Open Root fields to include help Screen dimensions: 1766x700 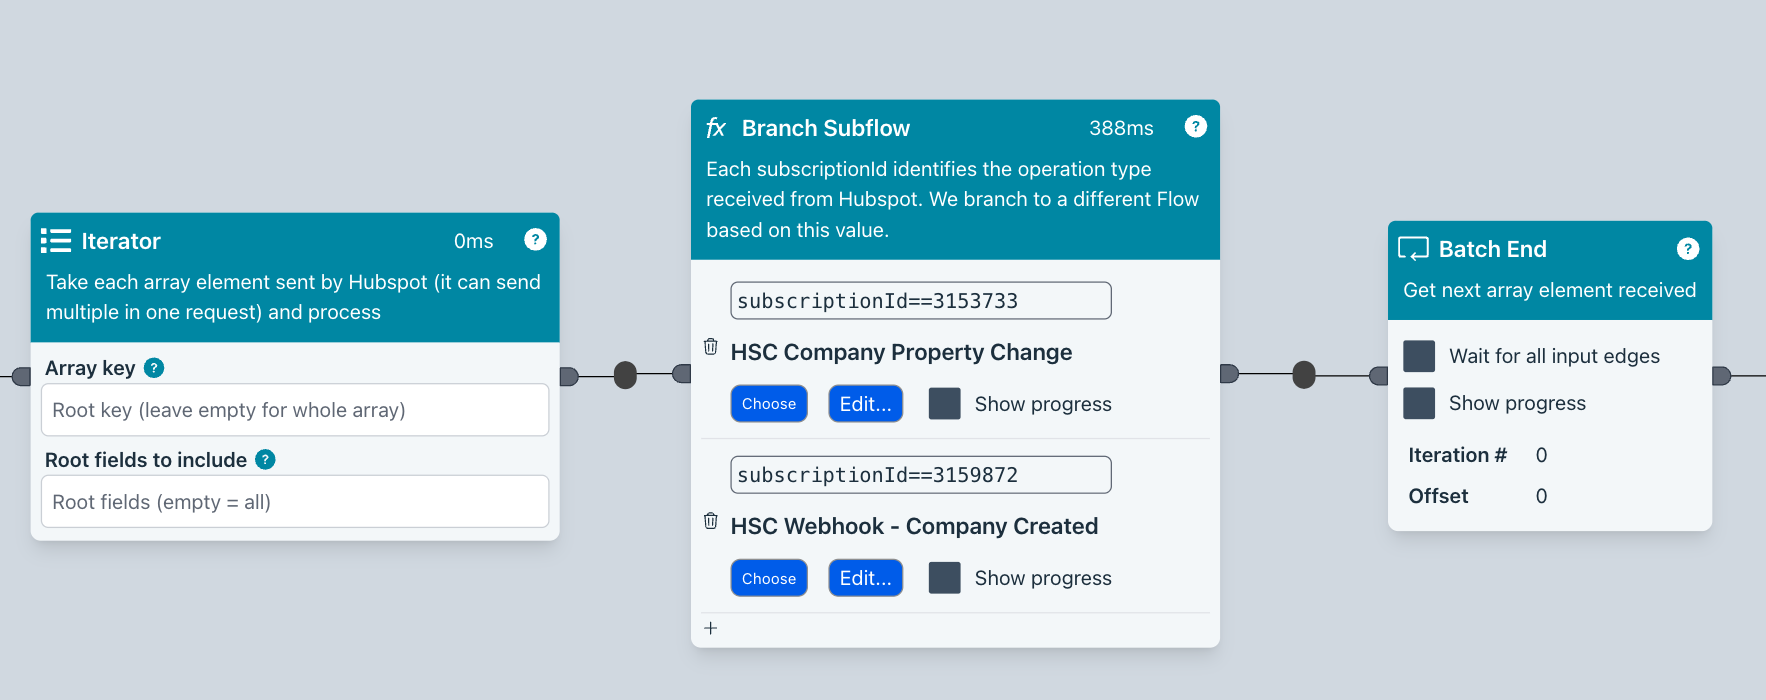click(265, 460)
